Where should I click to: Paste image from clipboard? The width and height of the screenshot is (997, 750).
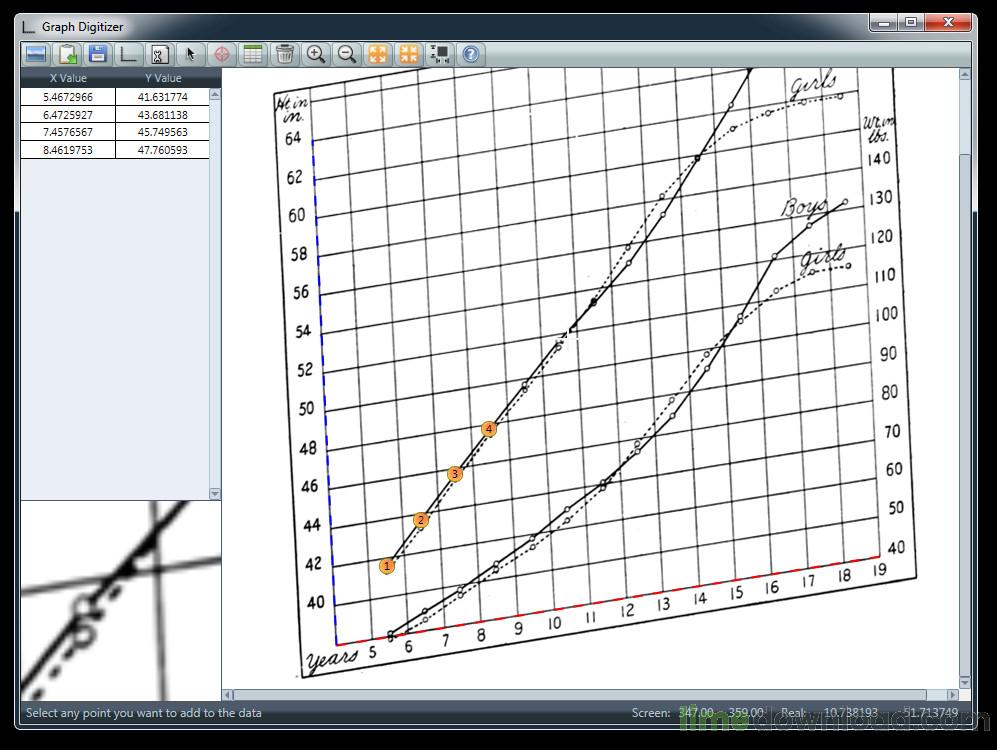pos(67,55)
